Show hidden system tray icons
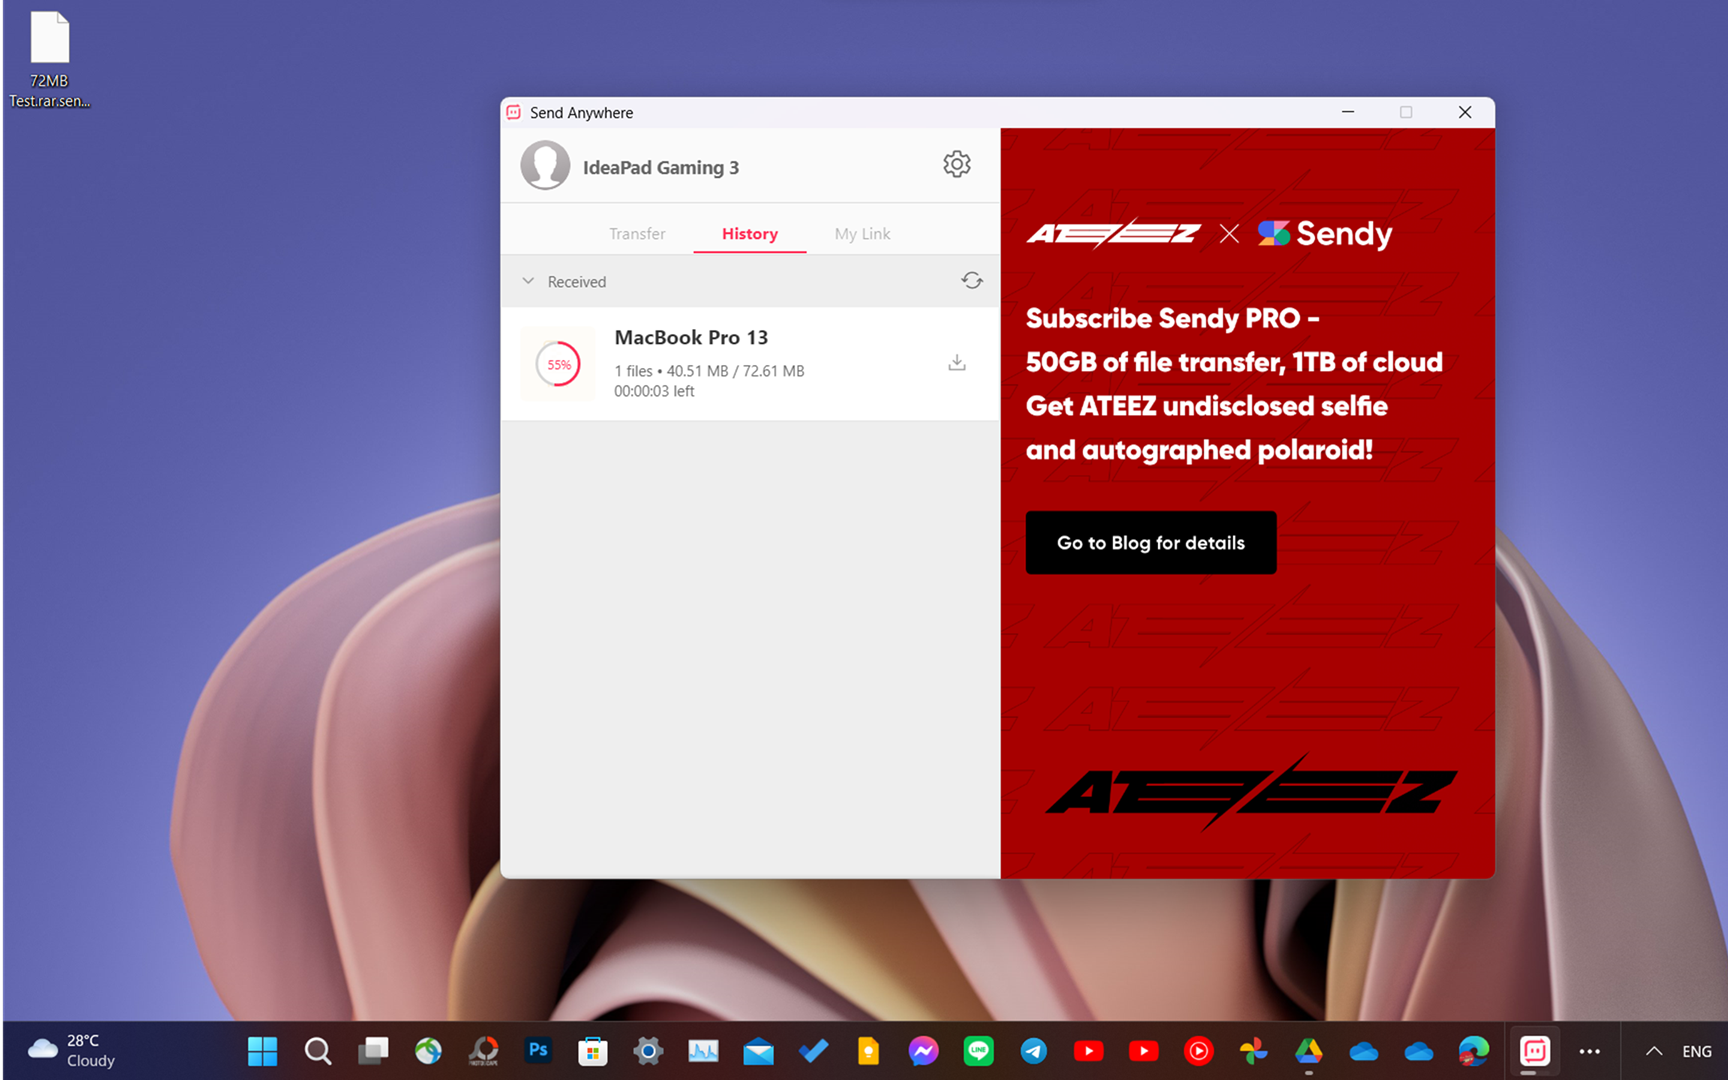 (1654, 1051)
